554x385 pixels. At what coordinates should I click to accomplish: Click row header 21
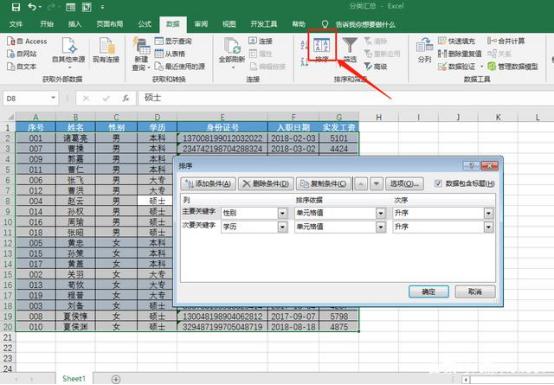[x=7, y=337]
